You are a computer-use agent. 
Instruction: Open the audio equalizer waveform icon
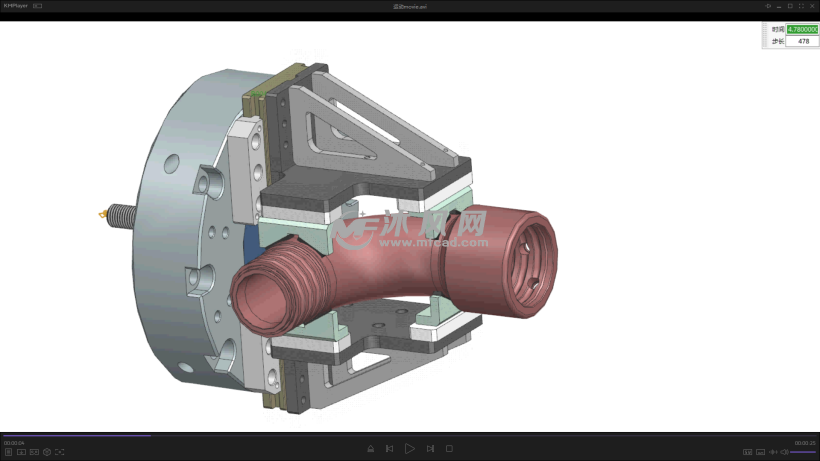[773, 452]
